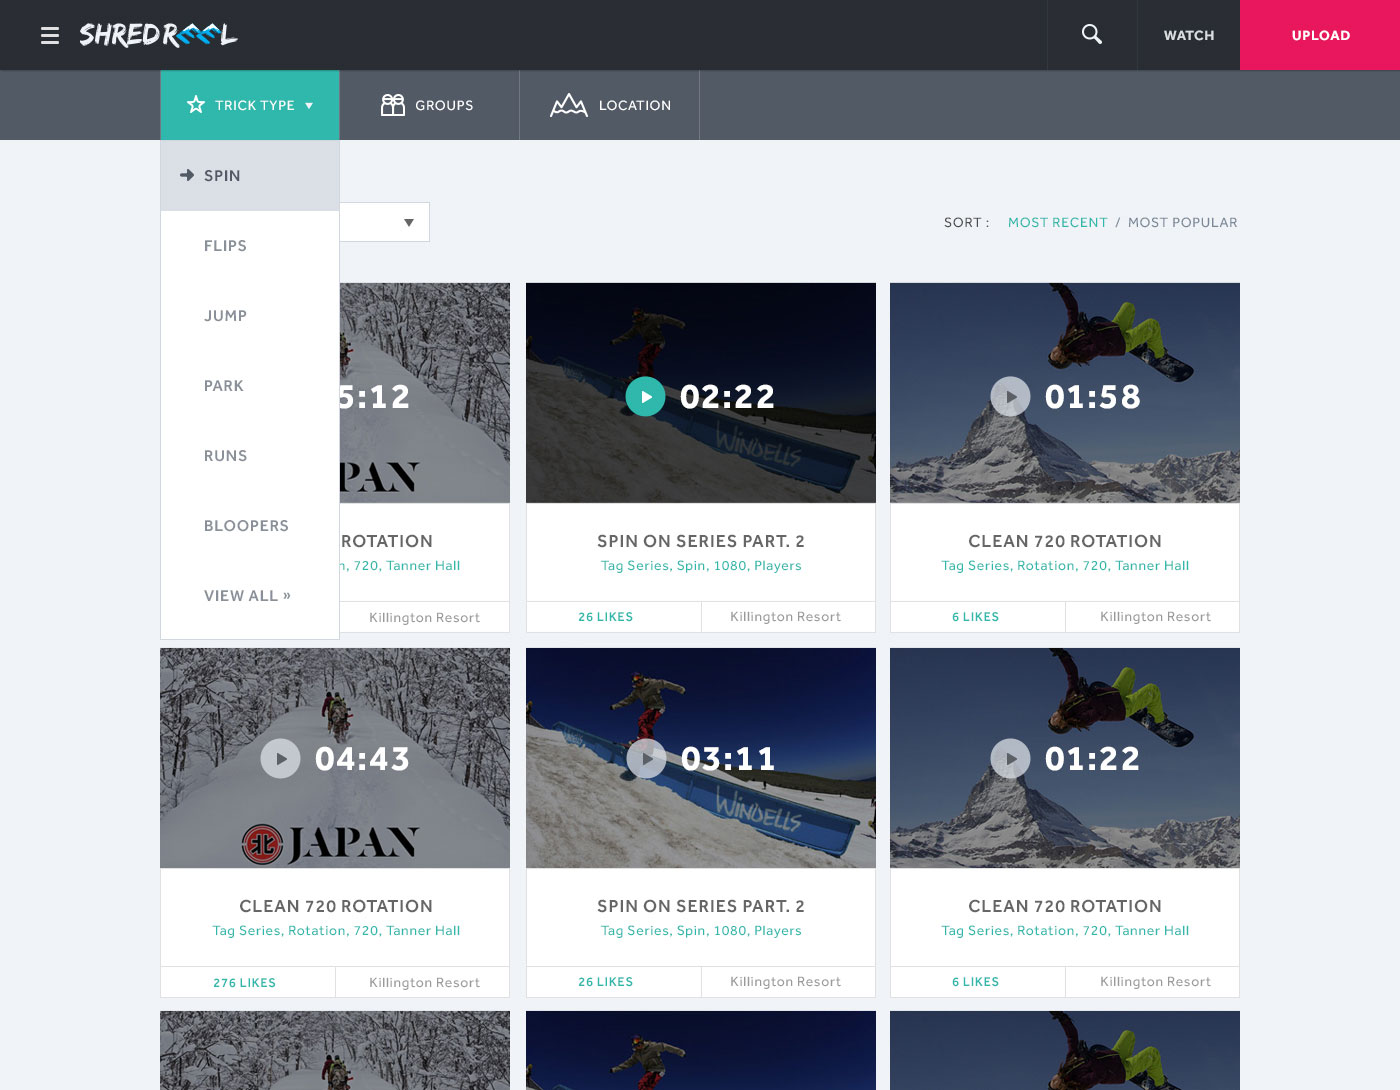Play the 01:58 Matterhorn video
This screenshot has width=1400, height=1090.
point(1011,397)
